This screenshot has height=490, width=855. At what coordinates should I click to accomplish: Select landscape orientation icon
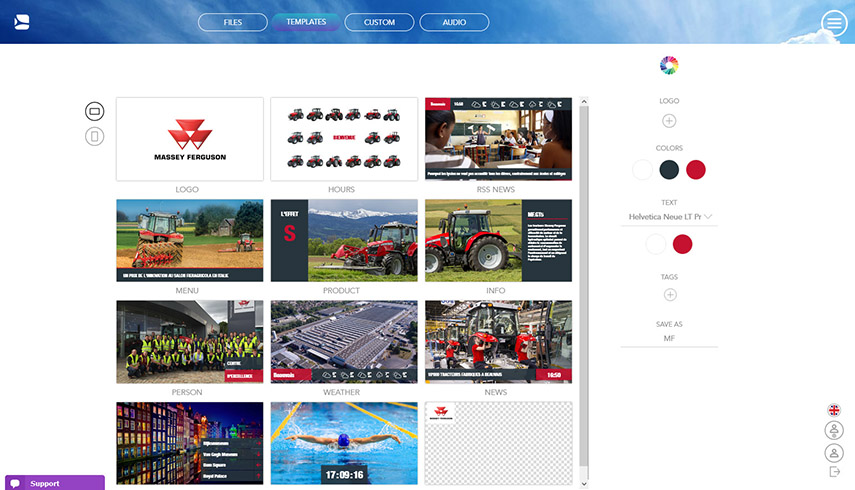94,111
